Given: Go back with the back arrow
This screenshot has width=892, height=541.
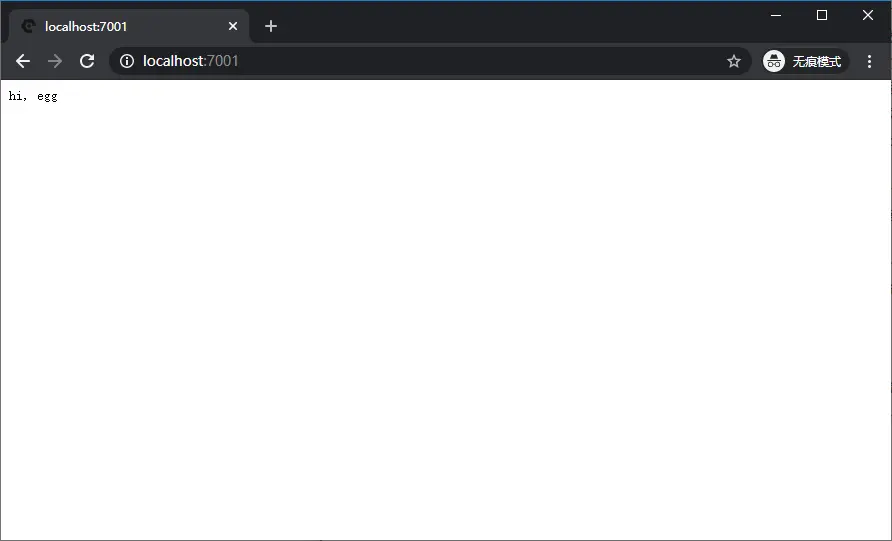Looking at the screenshot, I should coord(23,61).
